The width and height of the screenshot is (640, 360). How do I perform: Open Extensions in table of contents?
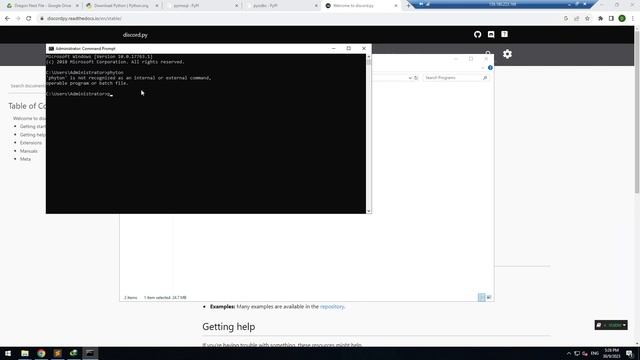31,143
